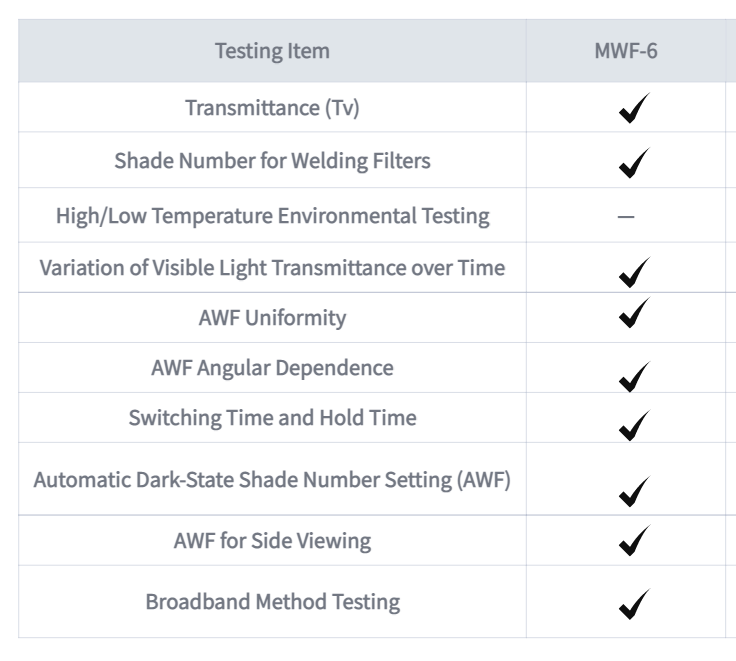The image size is (736, 661).
Task: Click the Switching Time and Hold Time label
Action: pos(272,417)
